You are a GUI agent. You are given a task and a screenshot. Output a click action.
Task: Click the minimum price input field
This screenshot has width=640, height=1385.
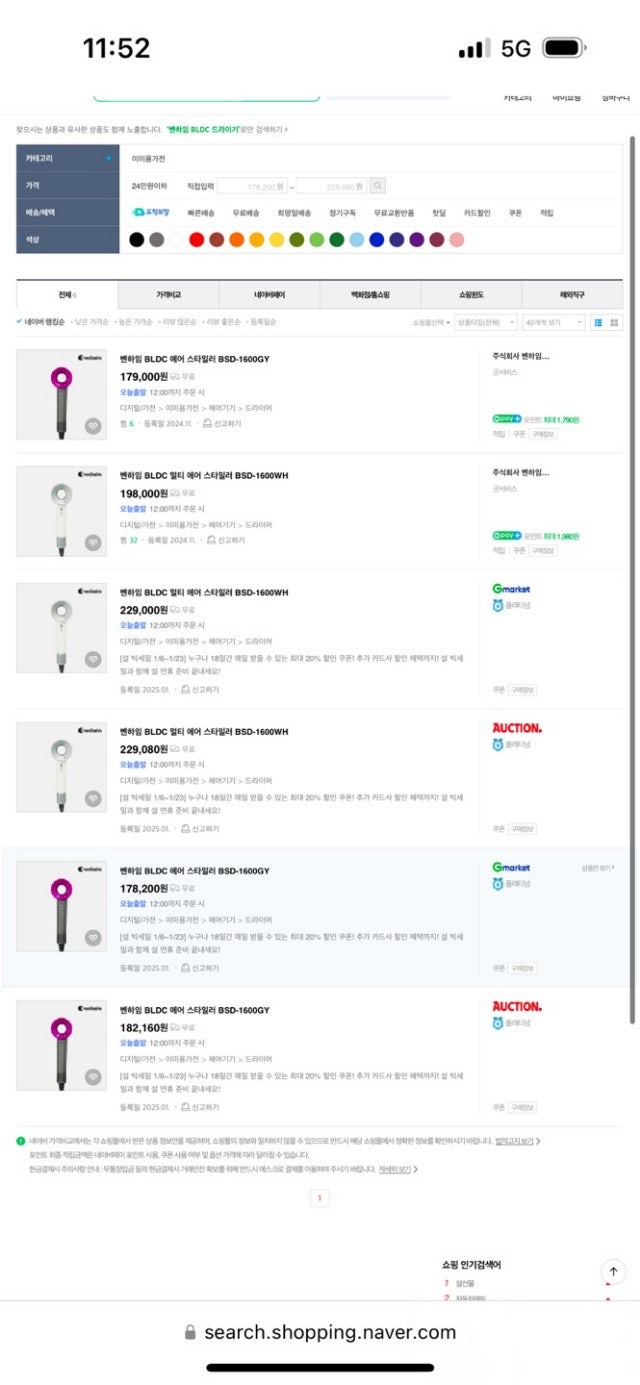[x=252, y=186]
